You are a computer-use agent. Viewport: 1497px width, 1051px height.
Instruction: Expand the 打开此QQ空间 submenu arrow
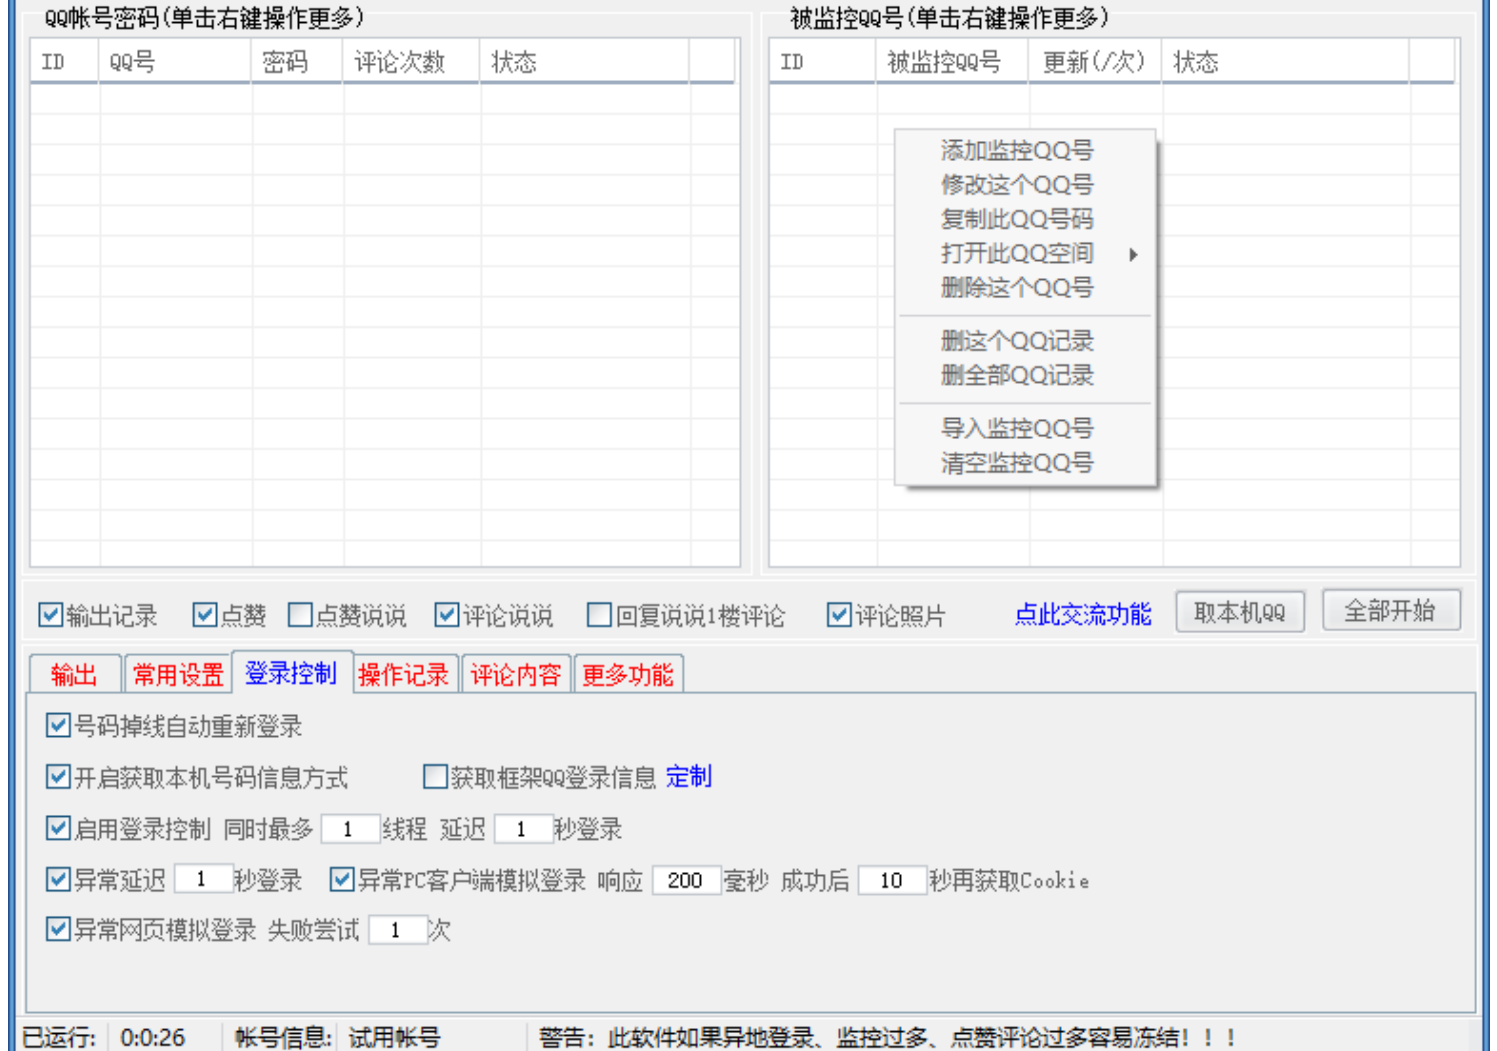point(1133,254)
